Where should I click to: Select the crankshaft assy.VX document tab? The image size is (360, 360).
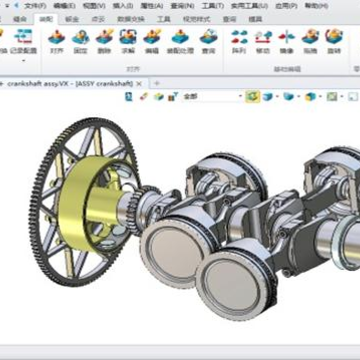pos(70,83)
